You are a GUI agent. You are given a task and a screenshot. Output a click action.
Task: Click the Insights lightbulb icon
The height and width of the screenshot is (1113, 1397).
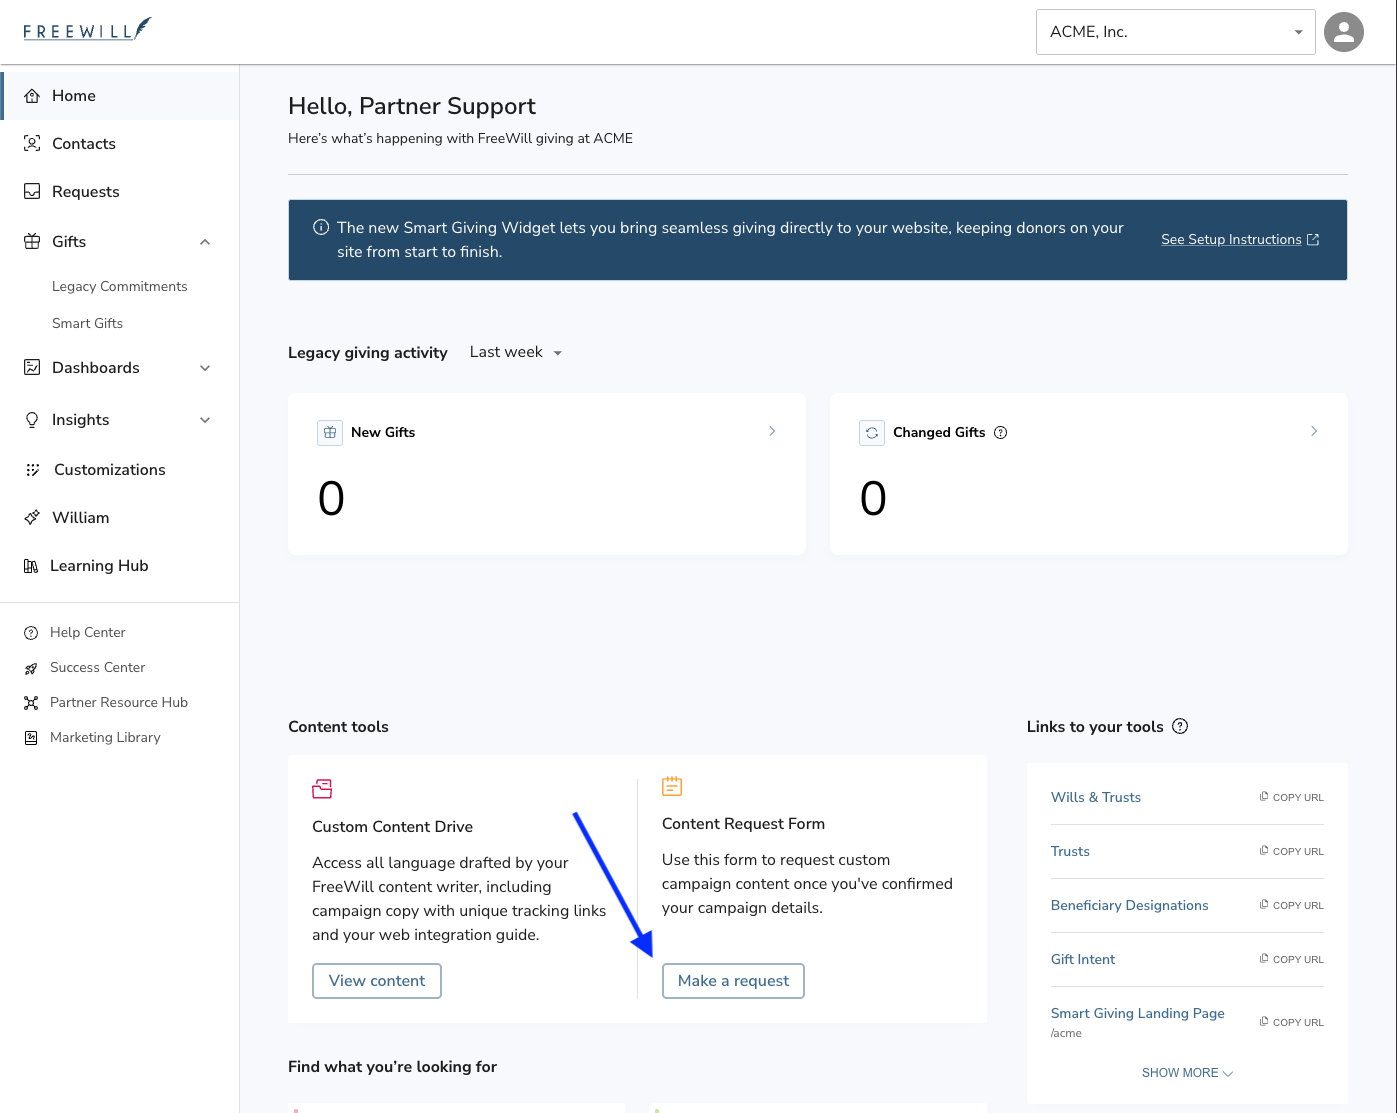click(x=32, y=420)
